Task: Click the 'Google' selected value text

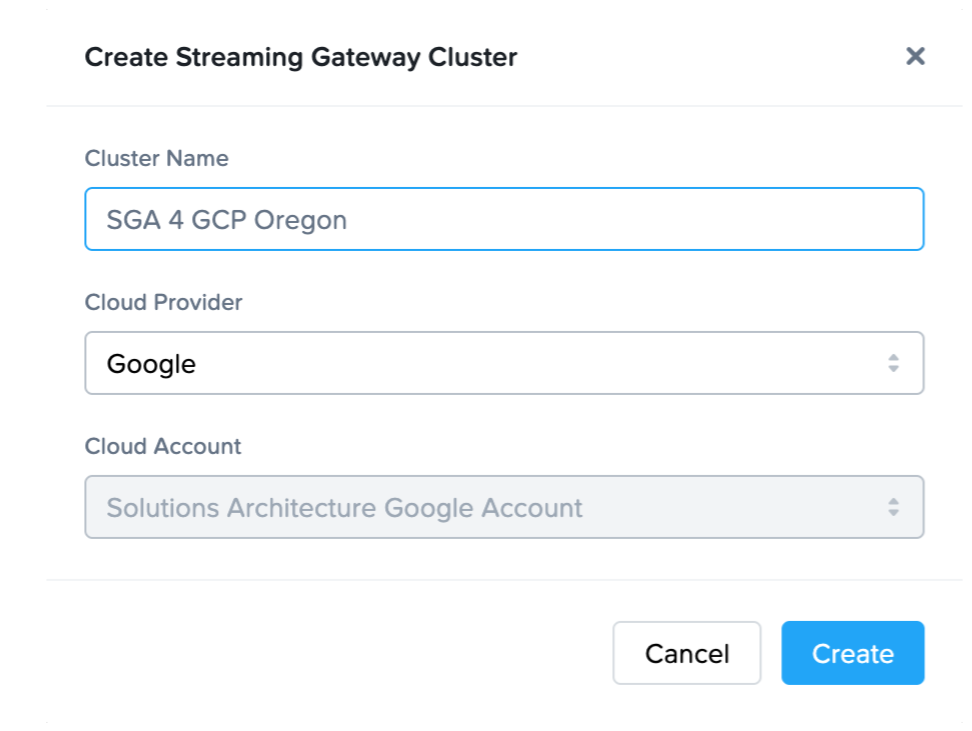Action: (x=151, y=364)
